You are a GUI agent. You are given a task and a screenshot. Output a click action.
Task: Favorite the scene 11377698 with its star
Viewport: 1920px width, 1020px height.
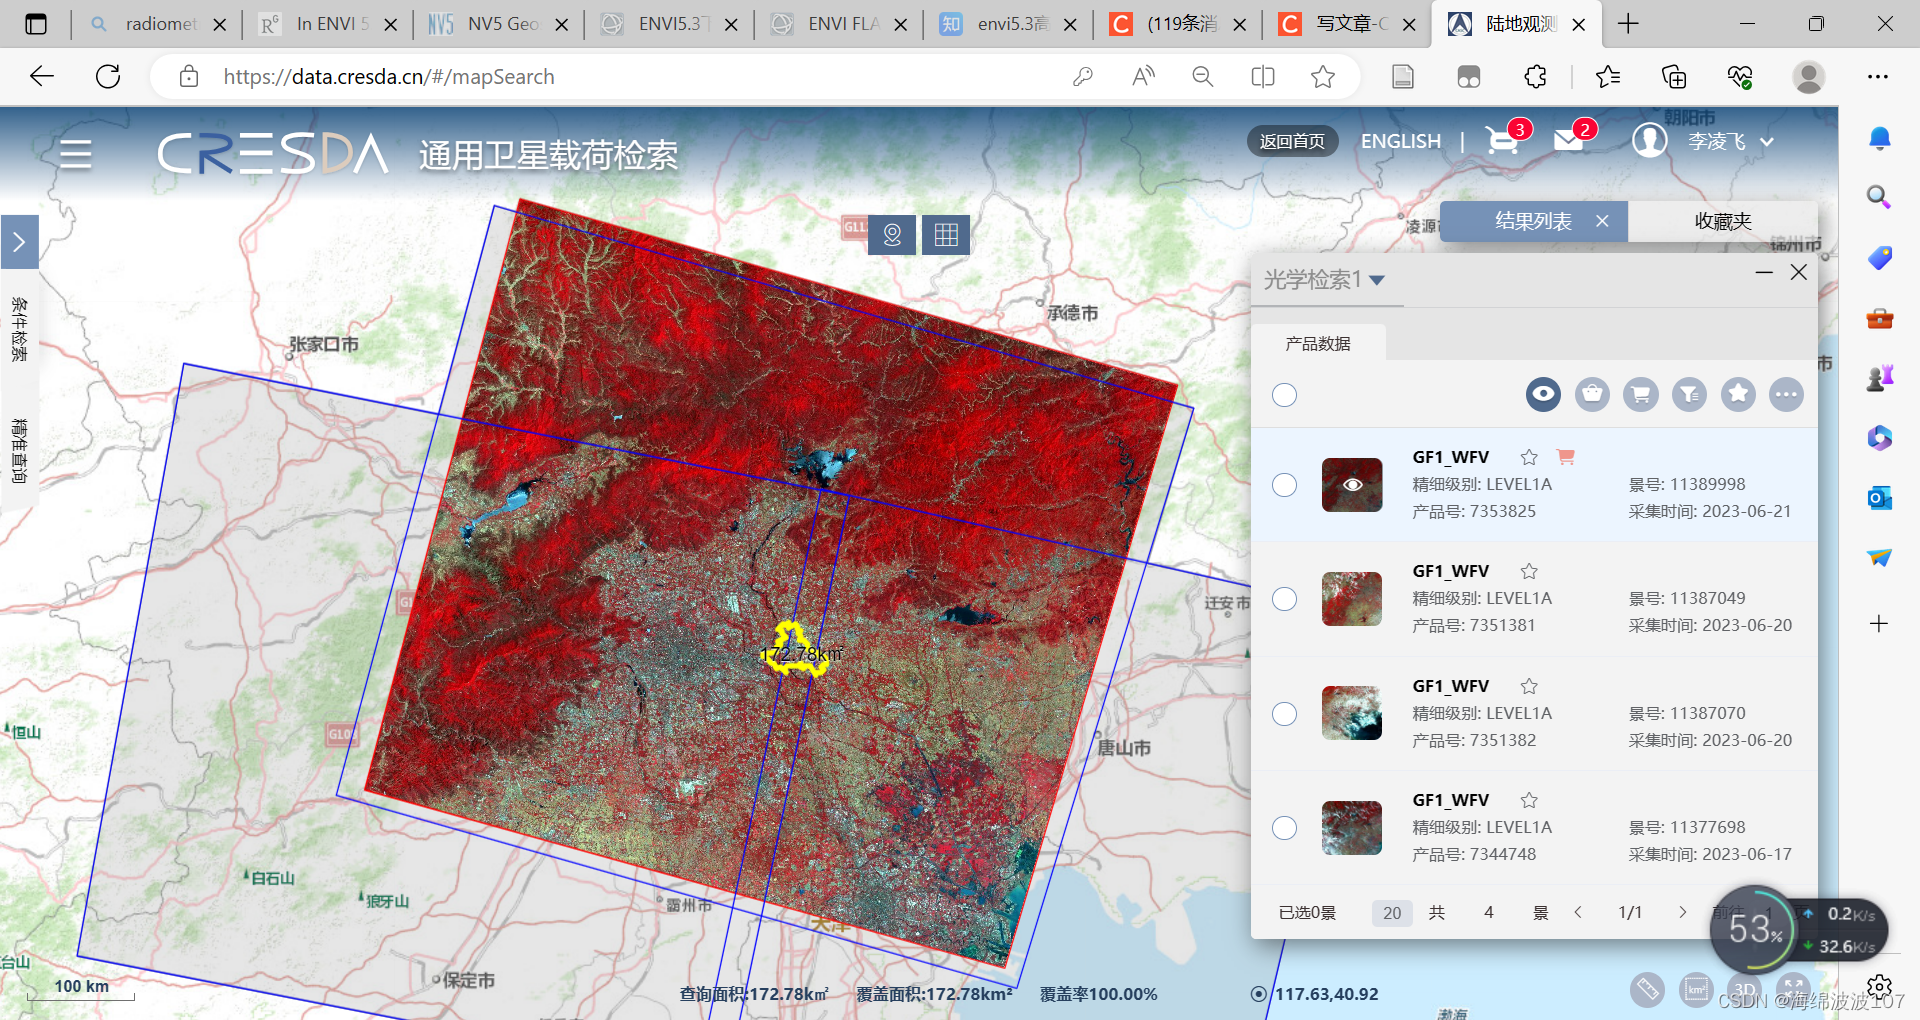coord(1529,800)
